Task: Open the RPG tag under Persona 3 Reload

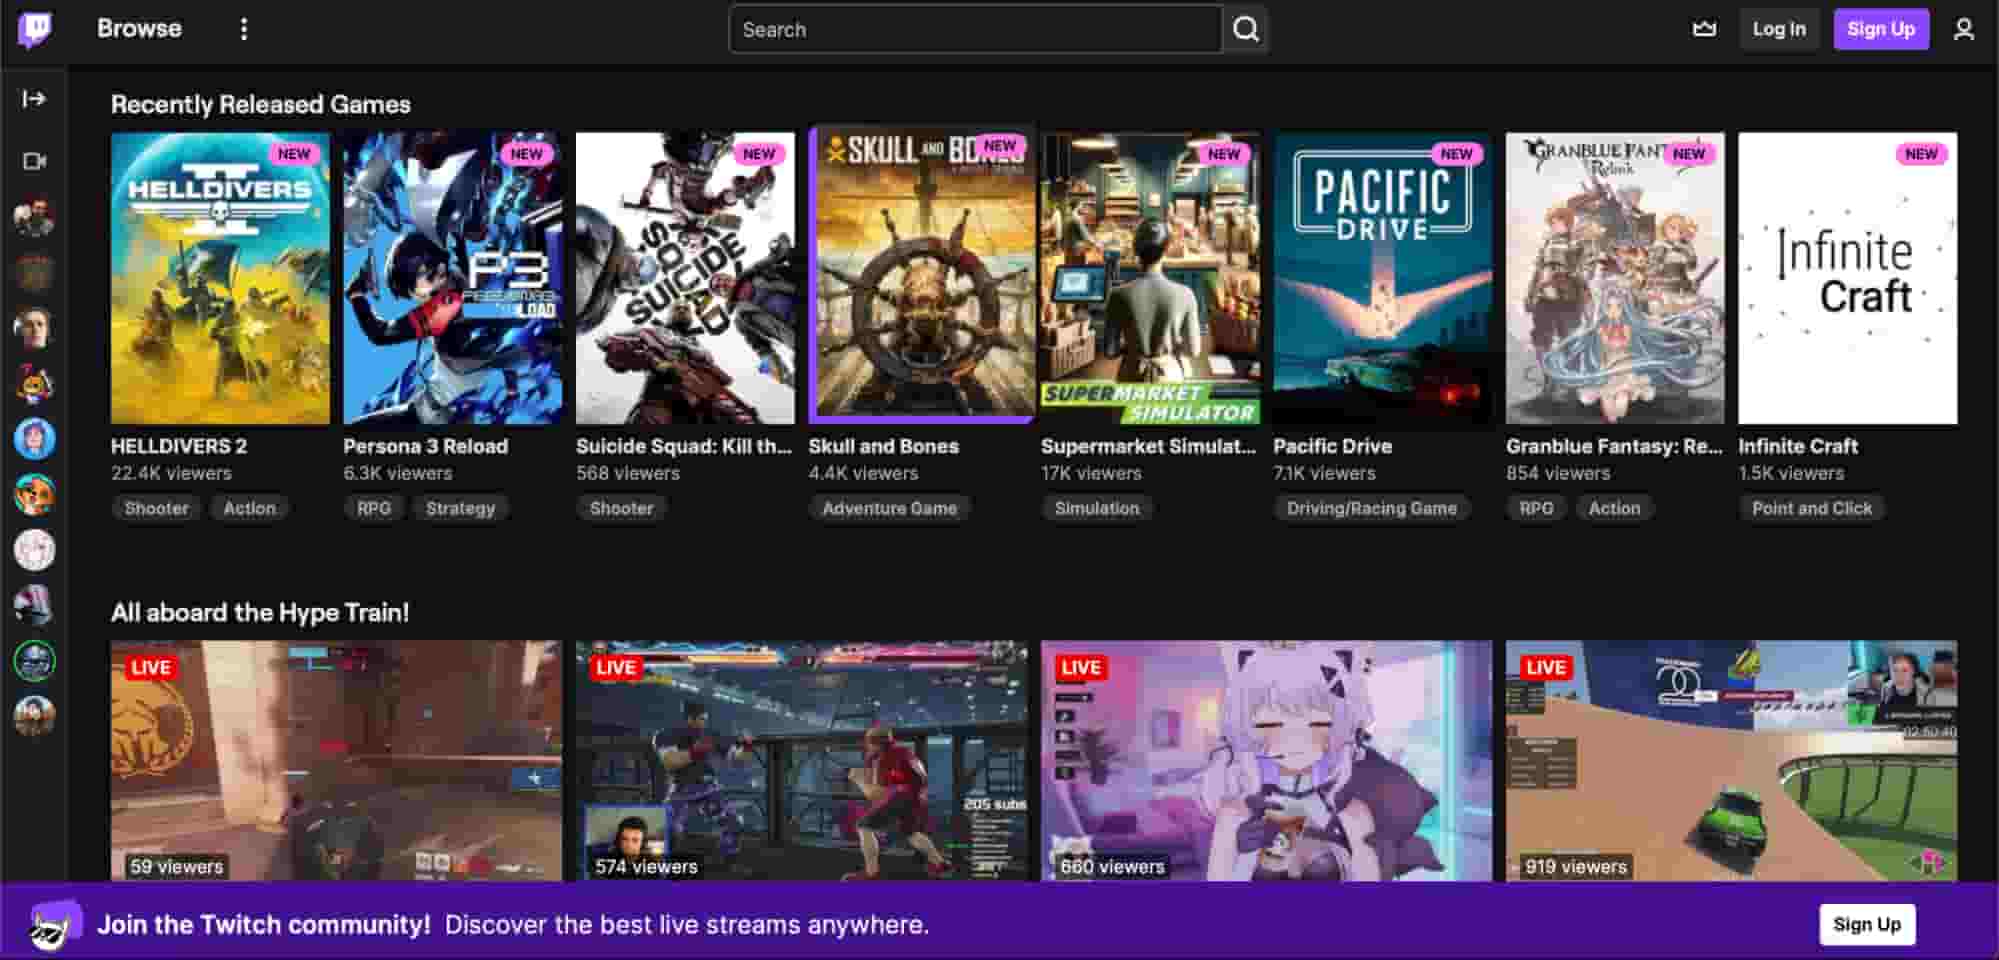Action: [373, 508]
